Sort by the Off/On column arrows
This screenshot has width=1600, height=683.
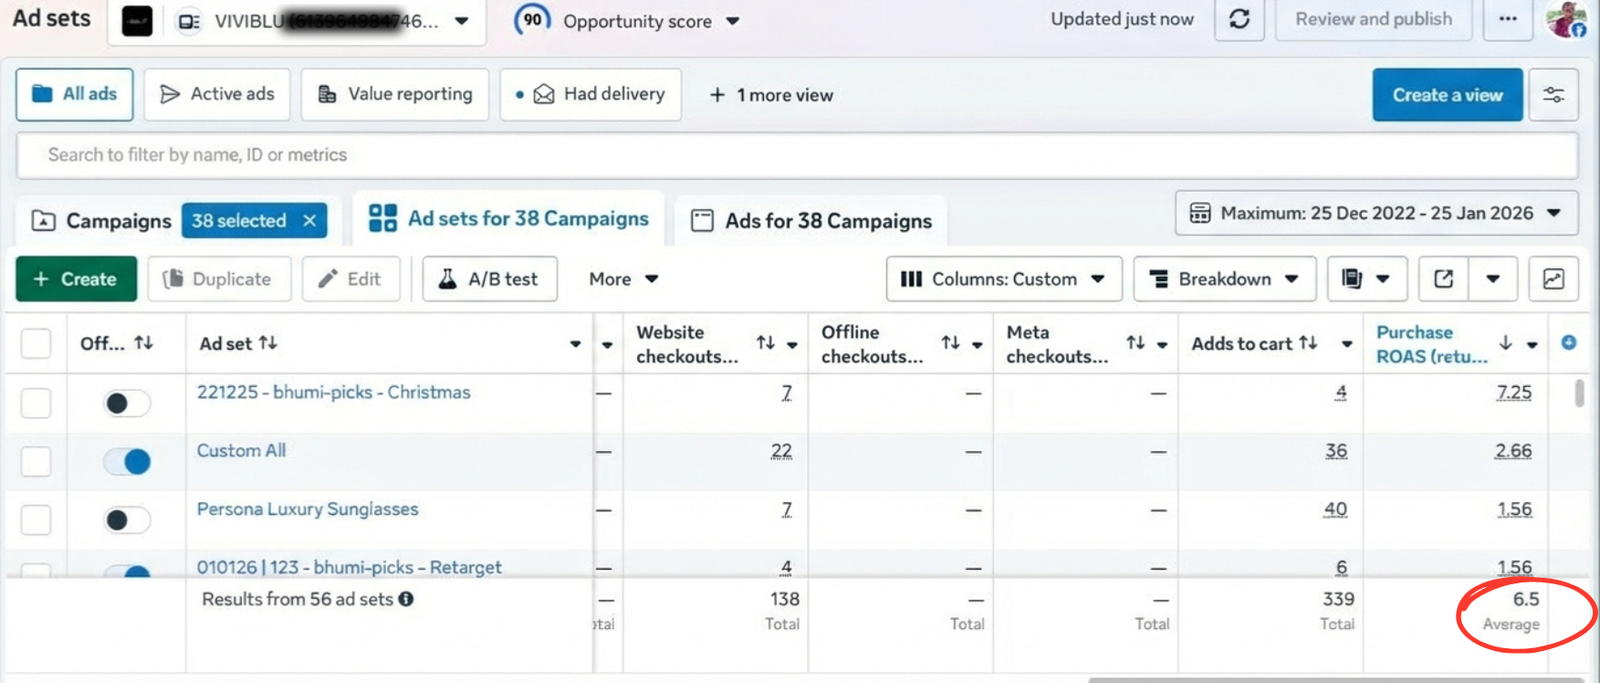pos(144,343)
